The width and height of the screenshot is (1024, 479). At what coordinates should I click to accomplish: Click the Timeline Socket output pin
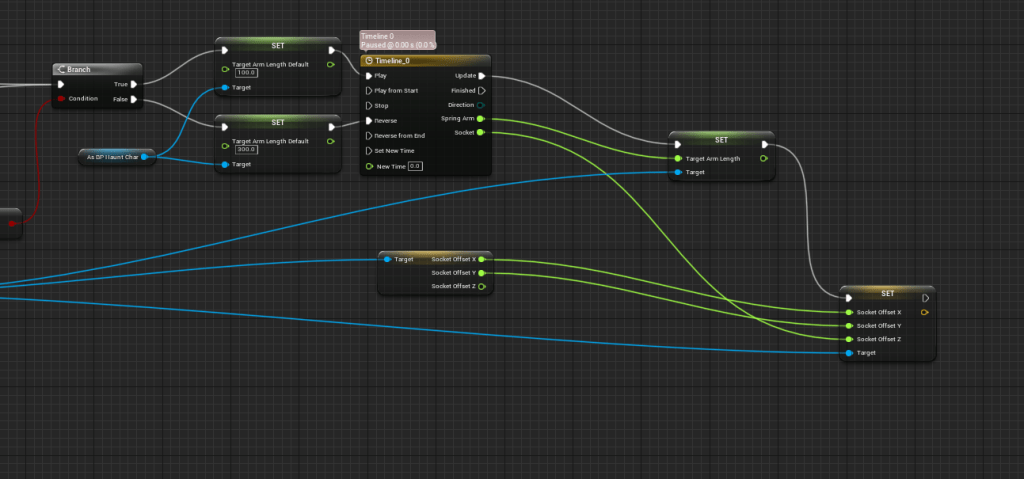click(481, 132)
